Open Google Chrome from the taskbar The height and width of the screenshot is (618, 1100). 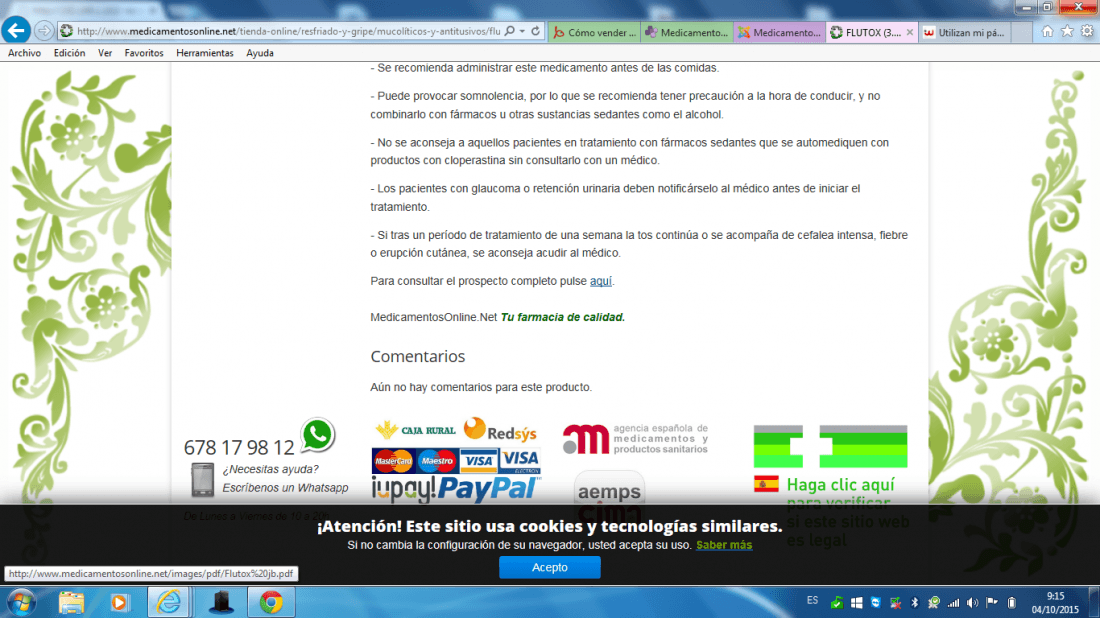point(271,603)
